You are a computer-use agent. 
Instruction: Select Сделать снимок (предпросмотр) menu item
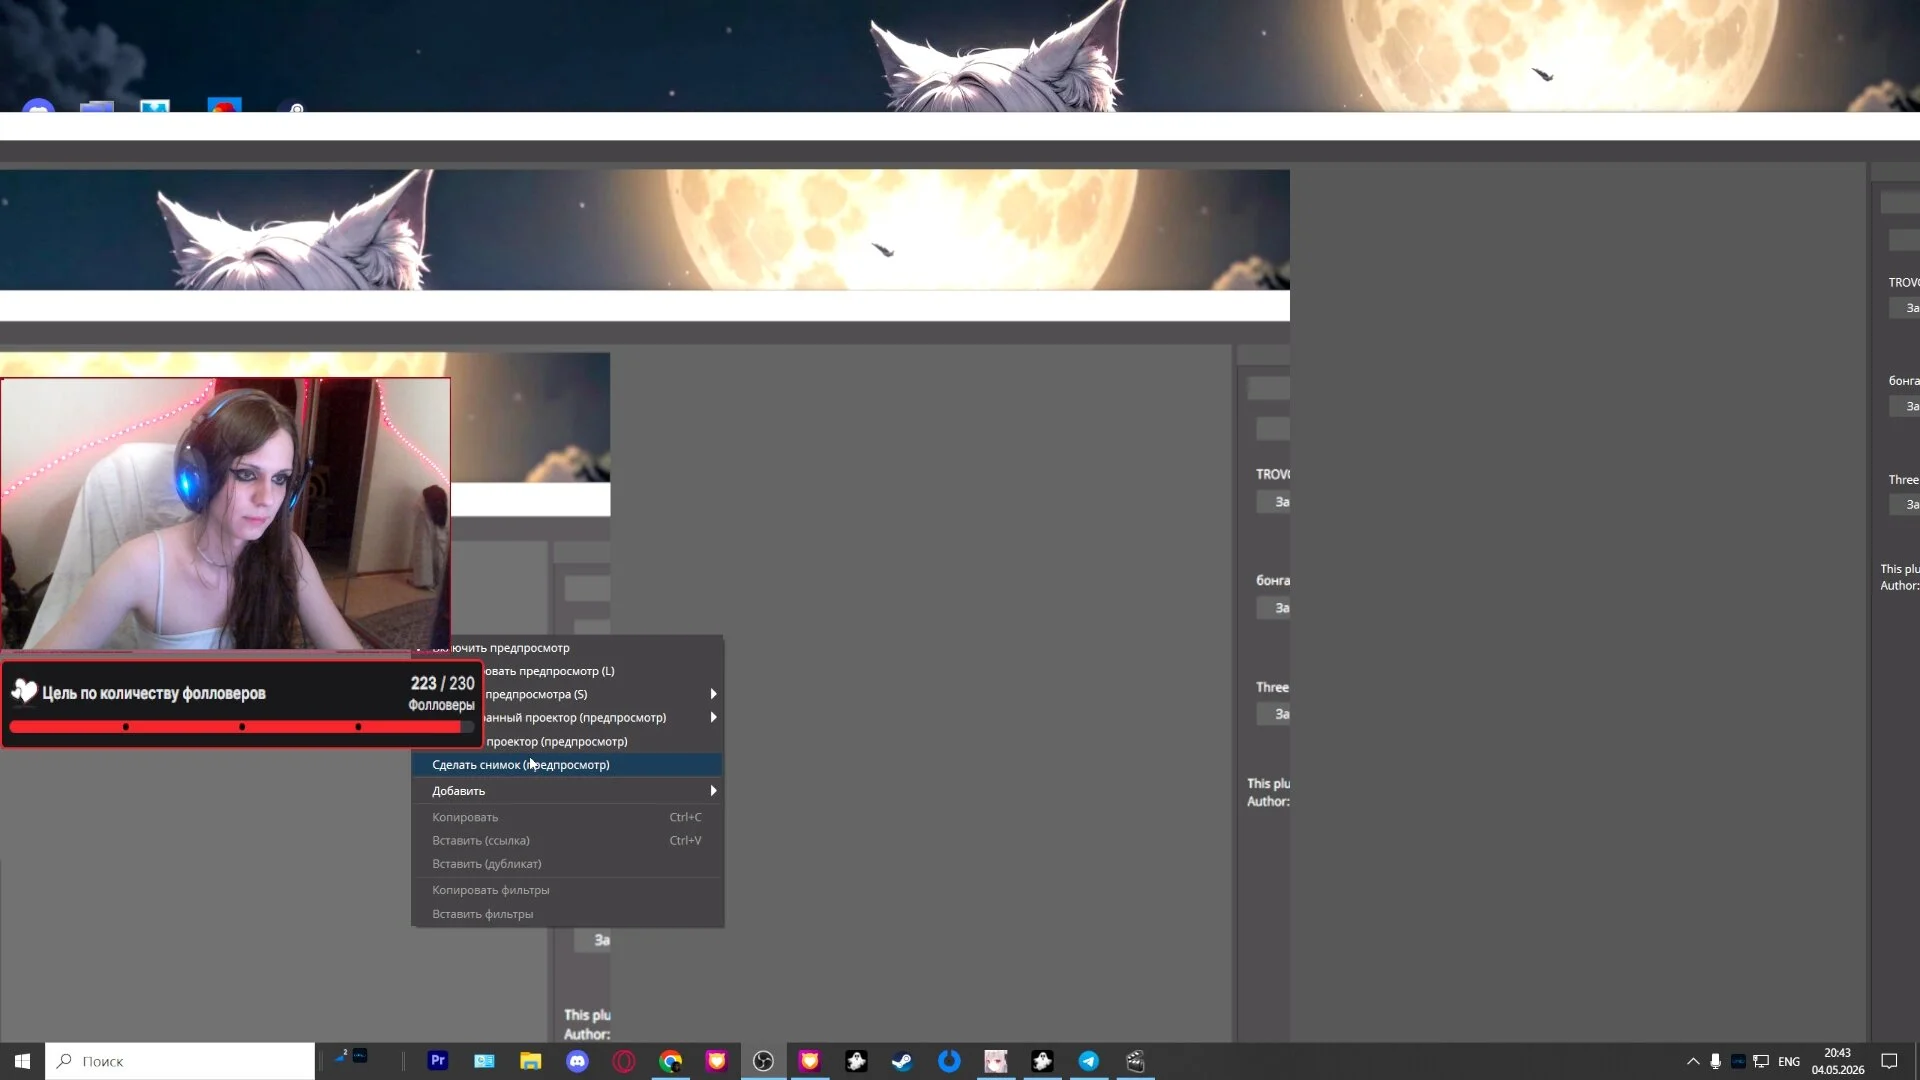coord(567,765)
